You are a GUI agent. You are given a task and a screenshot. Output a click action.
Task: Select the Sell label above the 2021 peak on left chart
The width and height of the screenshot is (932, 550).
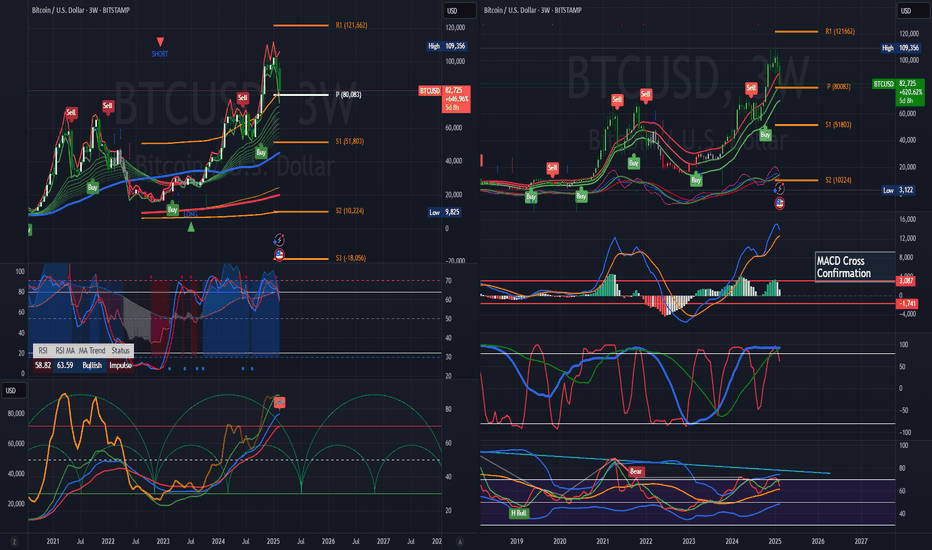click(x=71, y=113)
